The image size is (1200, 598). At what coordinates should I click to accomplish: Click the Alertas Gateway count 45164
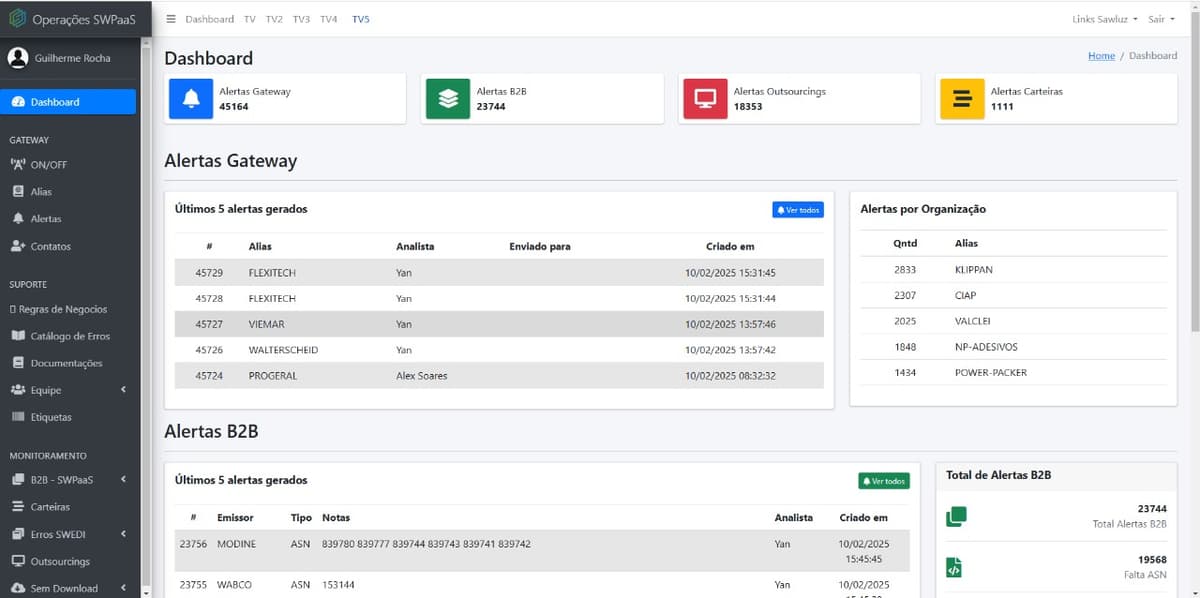(234, 106)
